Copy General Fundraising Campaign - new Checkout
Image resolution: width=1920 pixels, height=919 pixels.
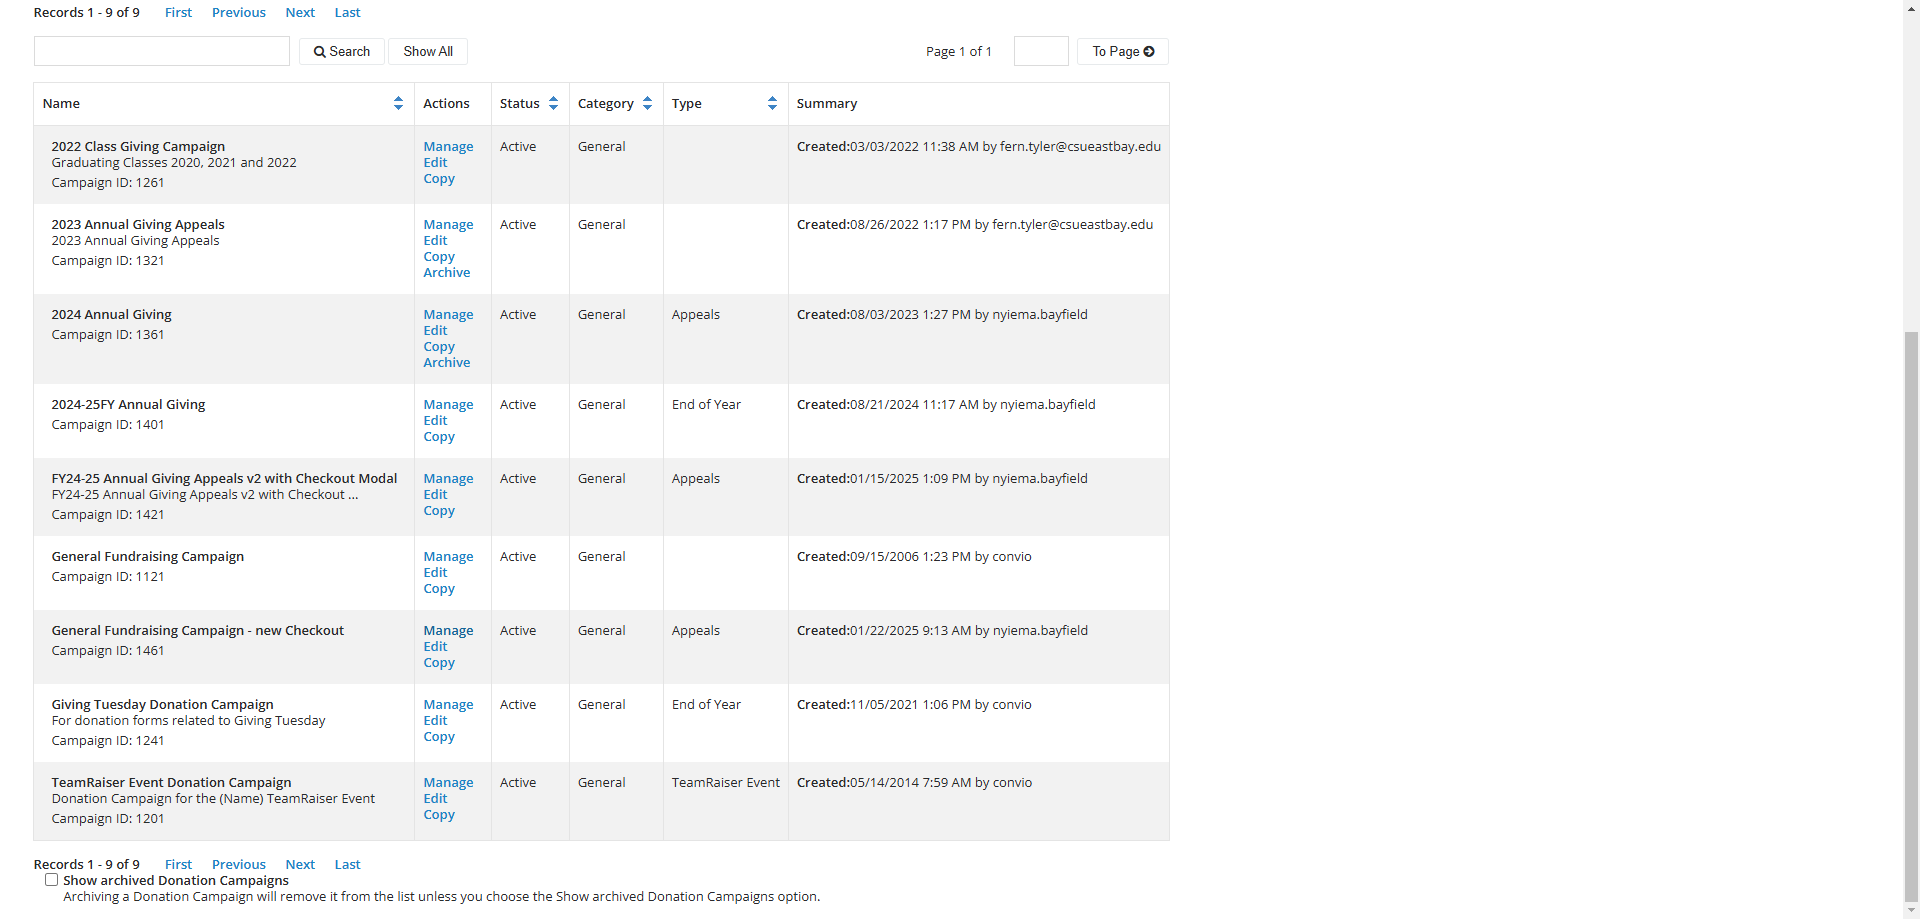pyautogui.click(x=439, y=662)
